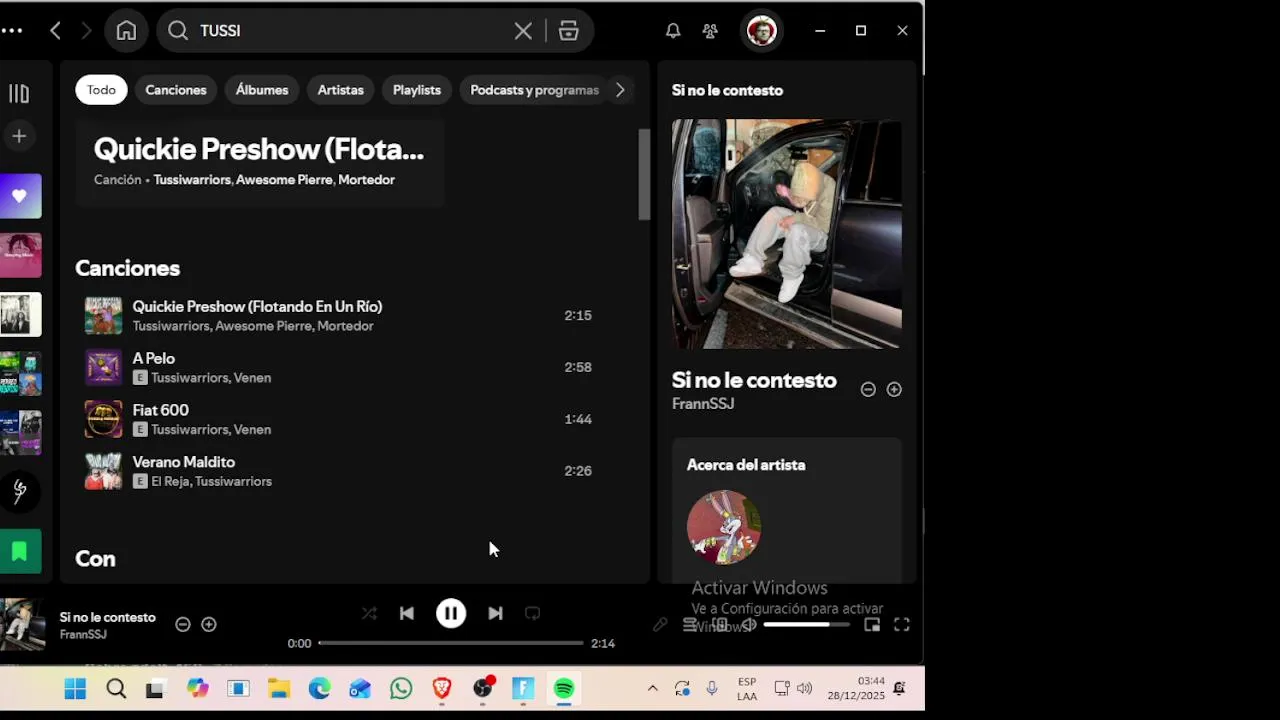Open the Acerca del artista avatar

tap(724, 527)
